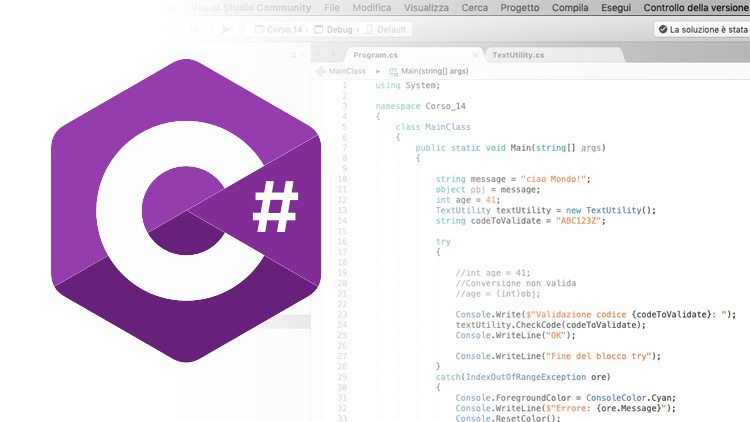
Task: Open the MainClass breadcrumb selector
Action: point(347,71)
